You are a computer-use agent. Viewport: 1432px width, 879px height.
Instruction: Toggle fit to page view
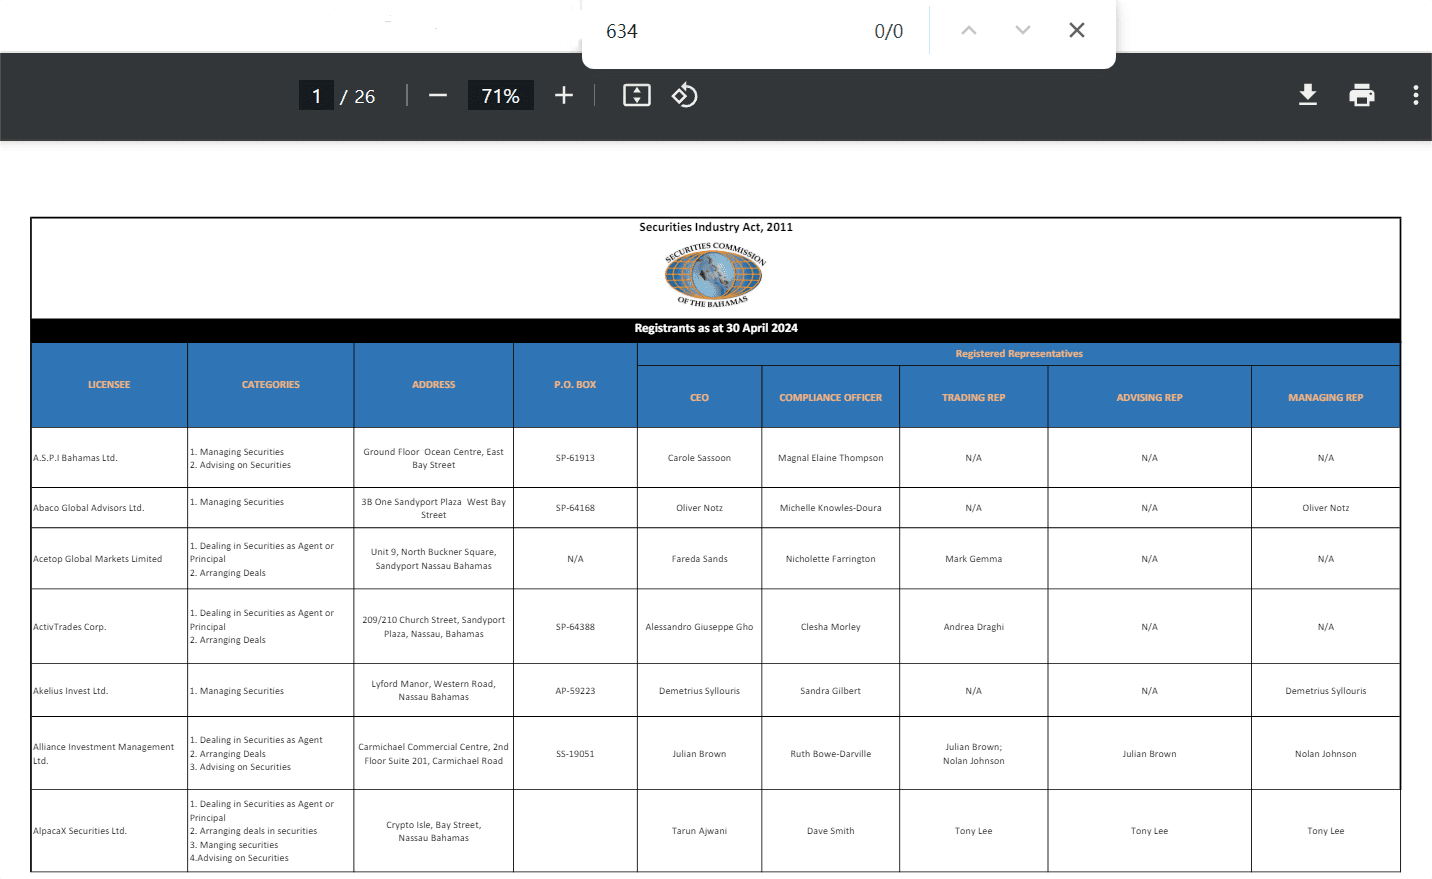[x=637, y=95]
